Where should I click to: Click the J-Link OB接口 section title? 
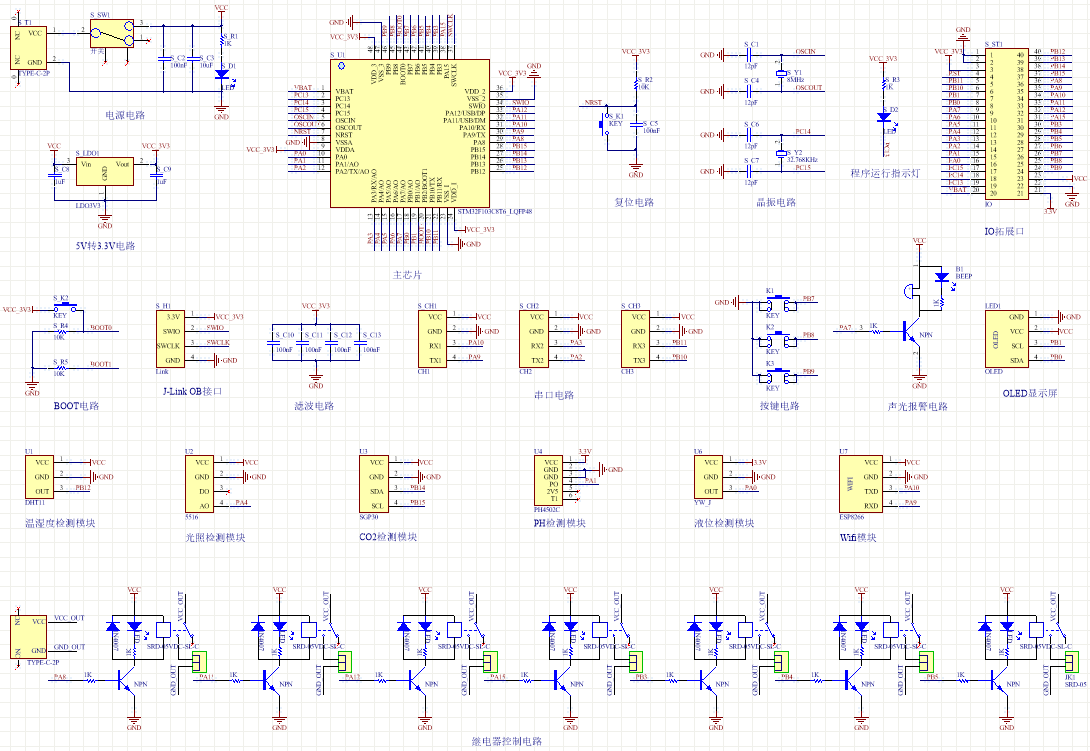tap(193, 391)
